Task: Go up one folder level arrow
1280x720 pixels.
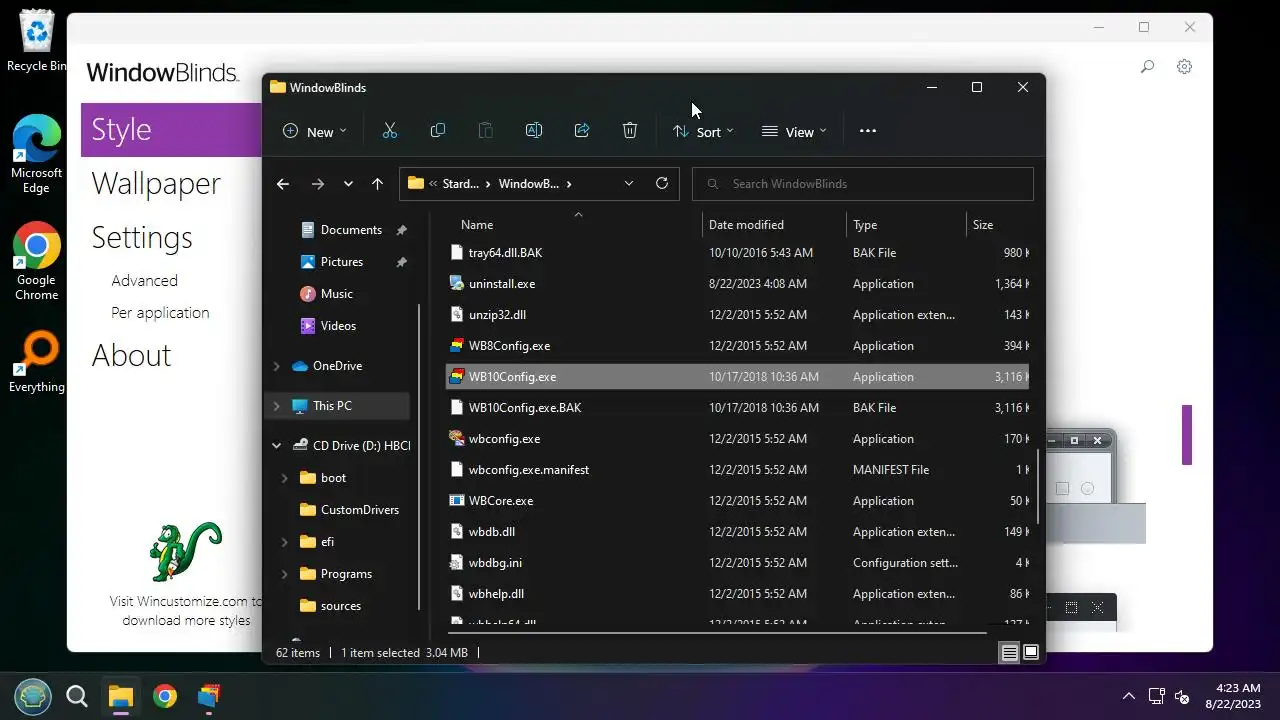Action: coord(377,184)
